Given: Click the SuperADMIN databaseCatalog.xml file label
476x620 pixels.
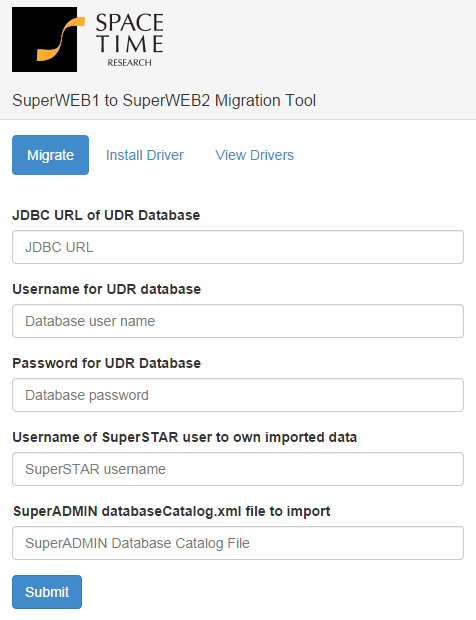Looking at the screenshot, I should click(x=172, y=511).
